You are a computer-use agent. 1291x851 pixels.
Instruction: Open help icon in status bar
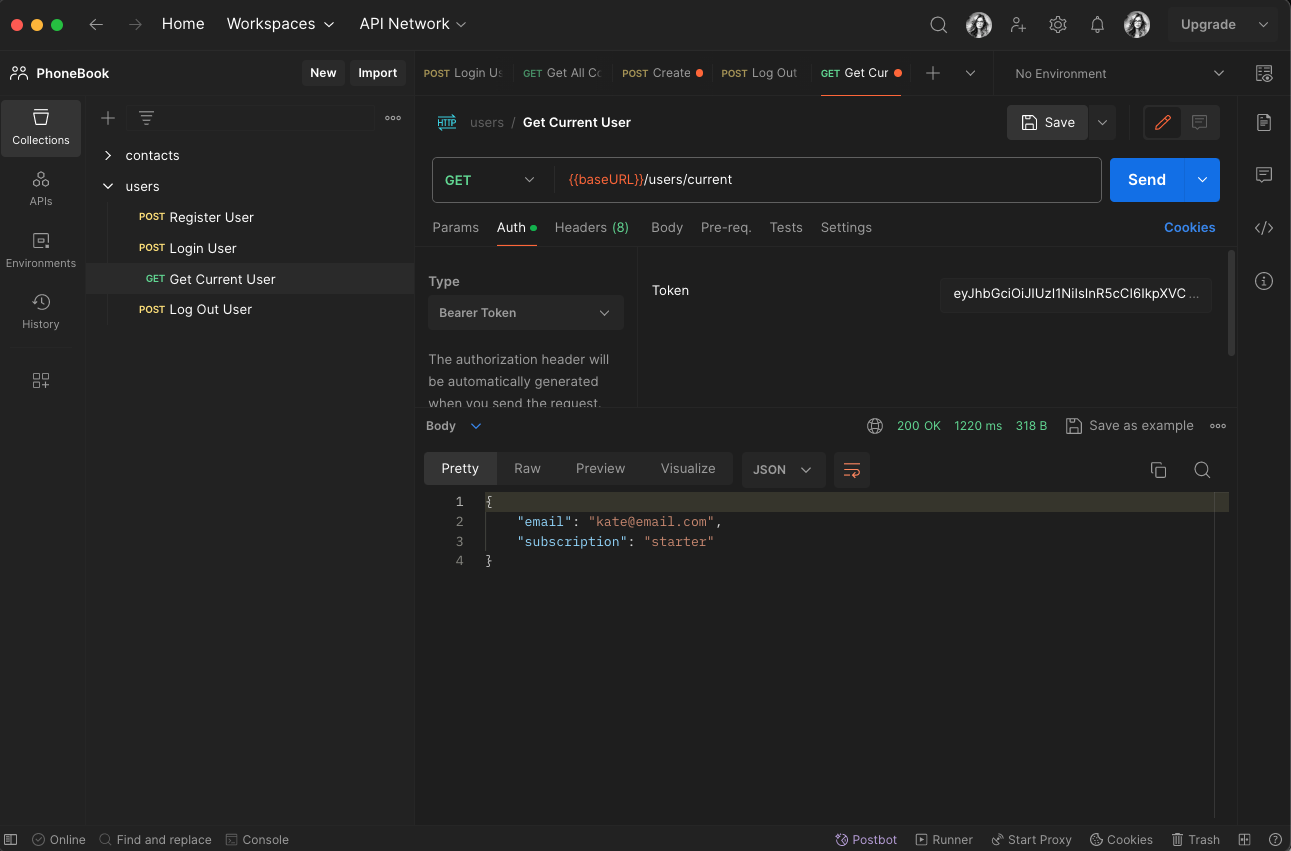pos(1275,840)
